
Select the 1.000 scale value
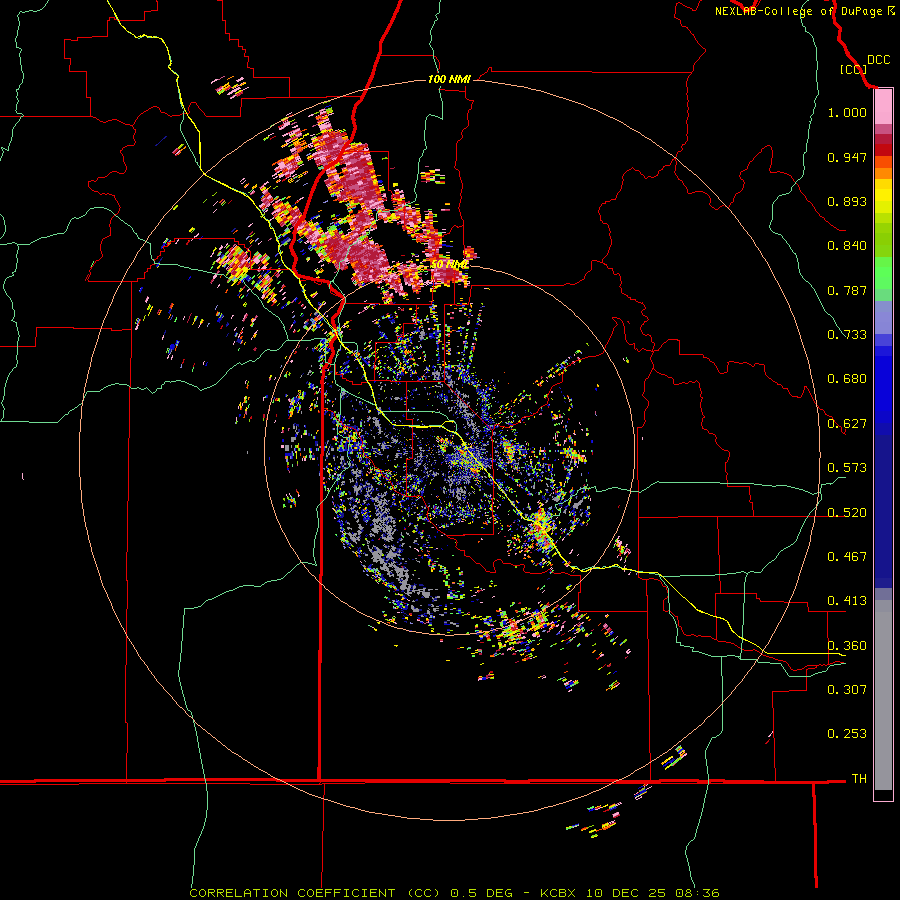(x=847, y=112)
